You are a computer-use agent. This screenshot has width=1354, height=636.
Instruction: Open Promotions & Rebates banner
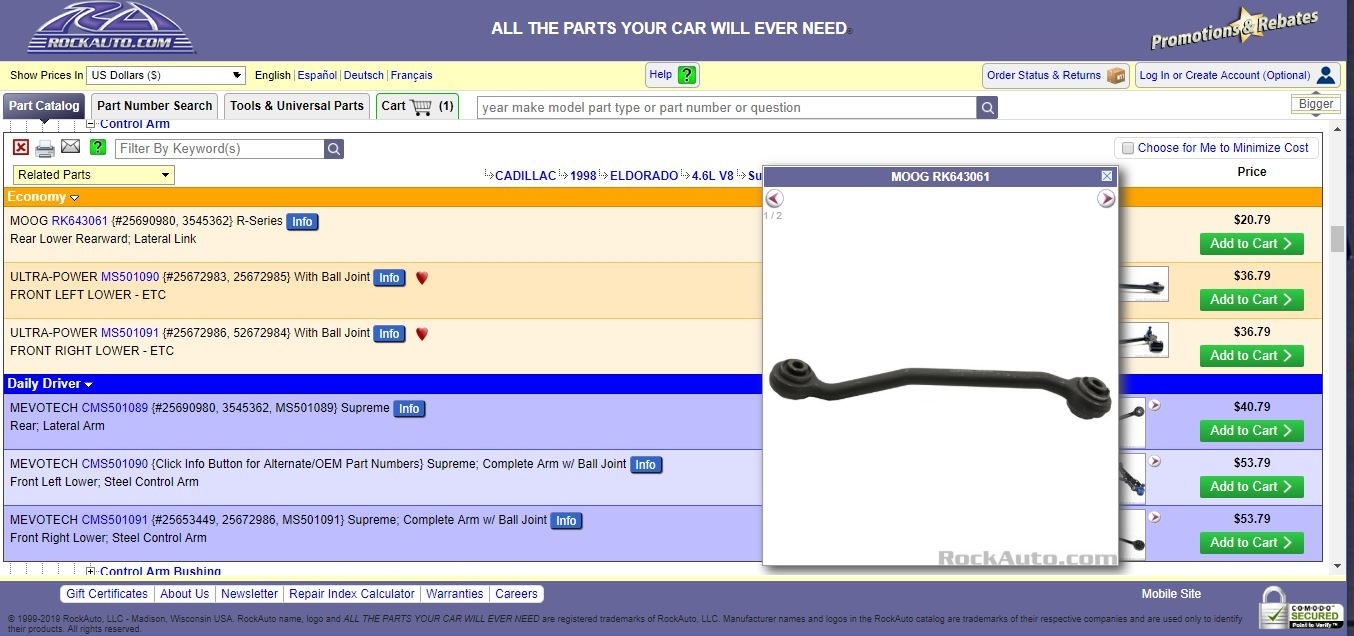click(1234, 28)
